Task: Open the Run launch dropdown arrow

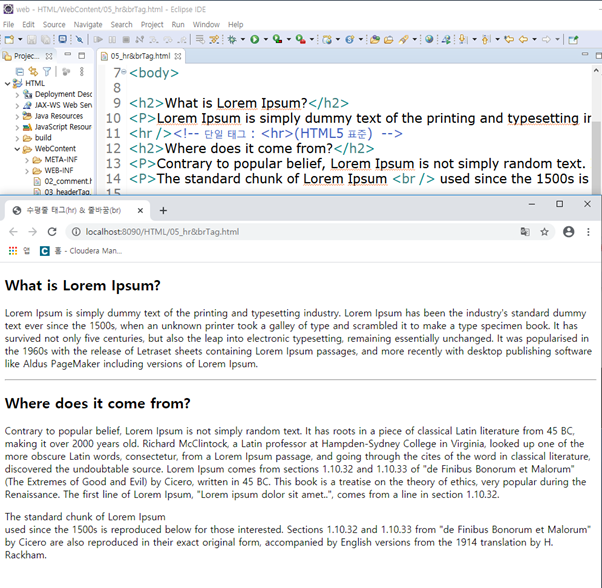Action: coord(266,40)
